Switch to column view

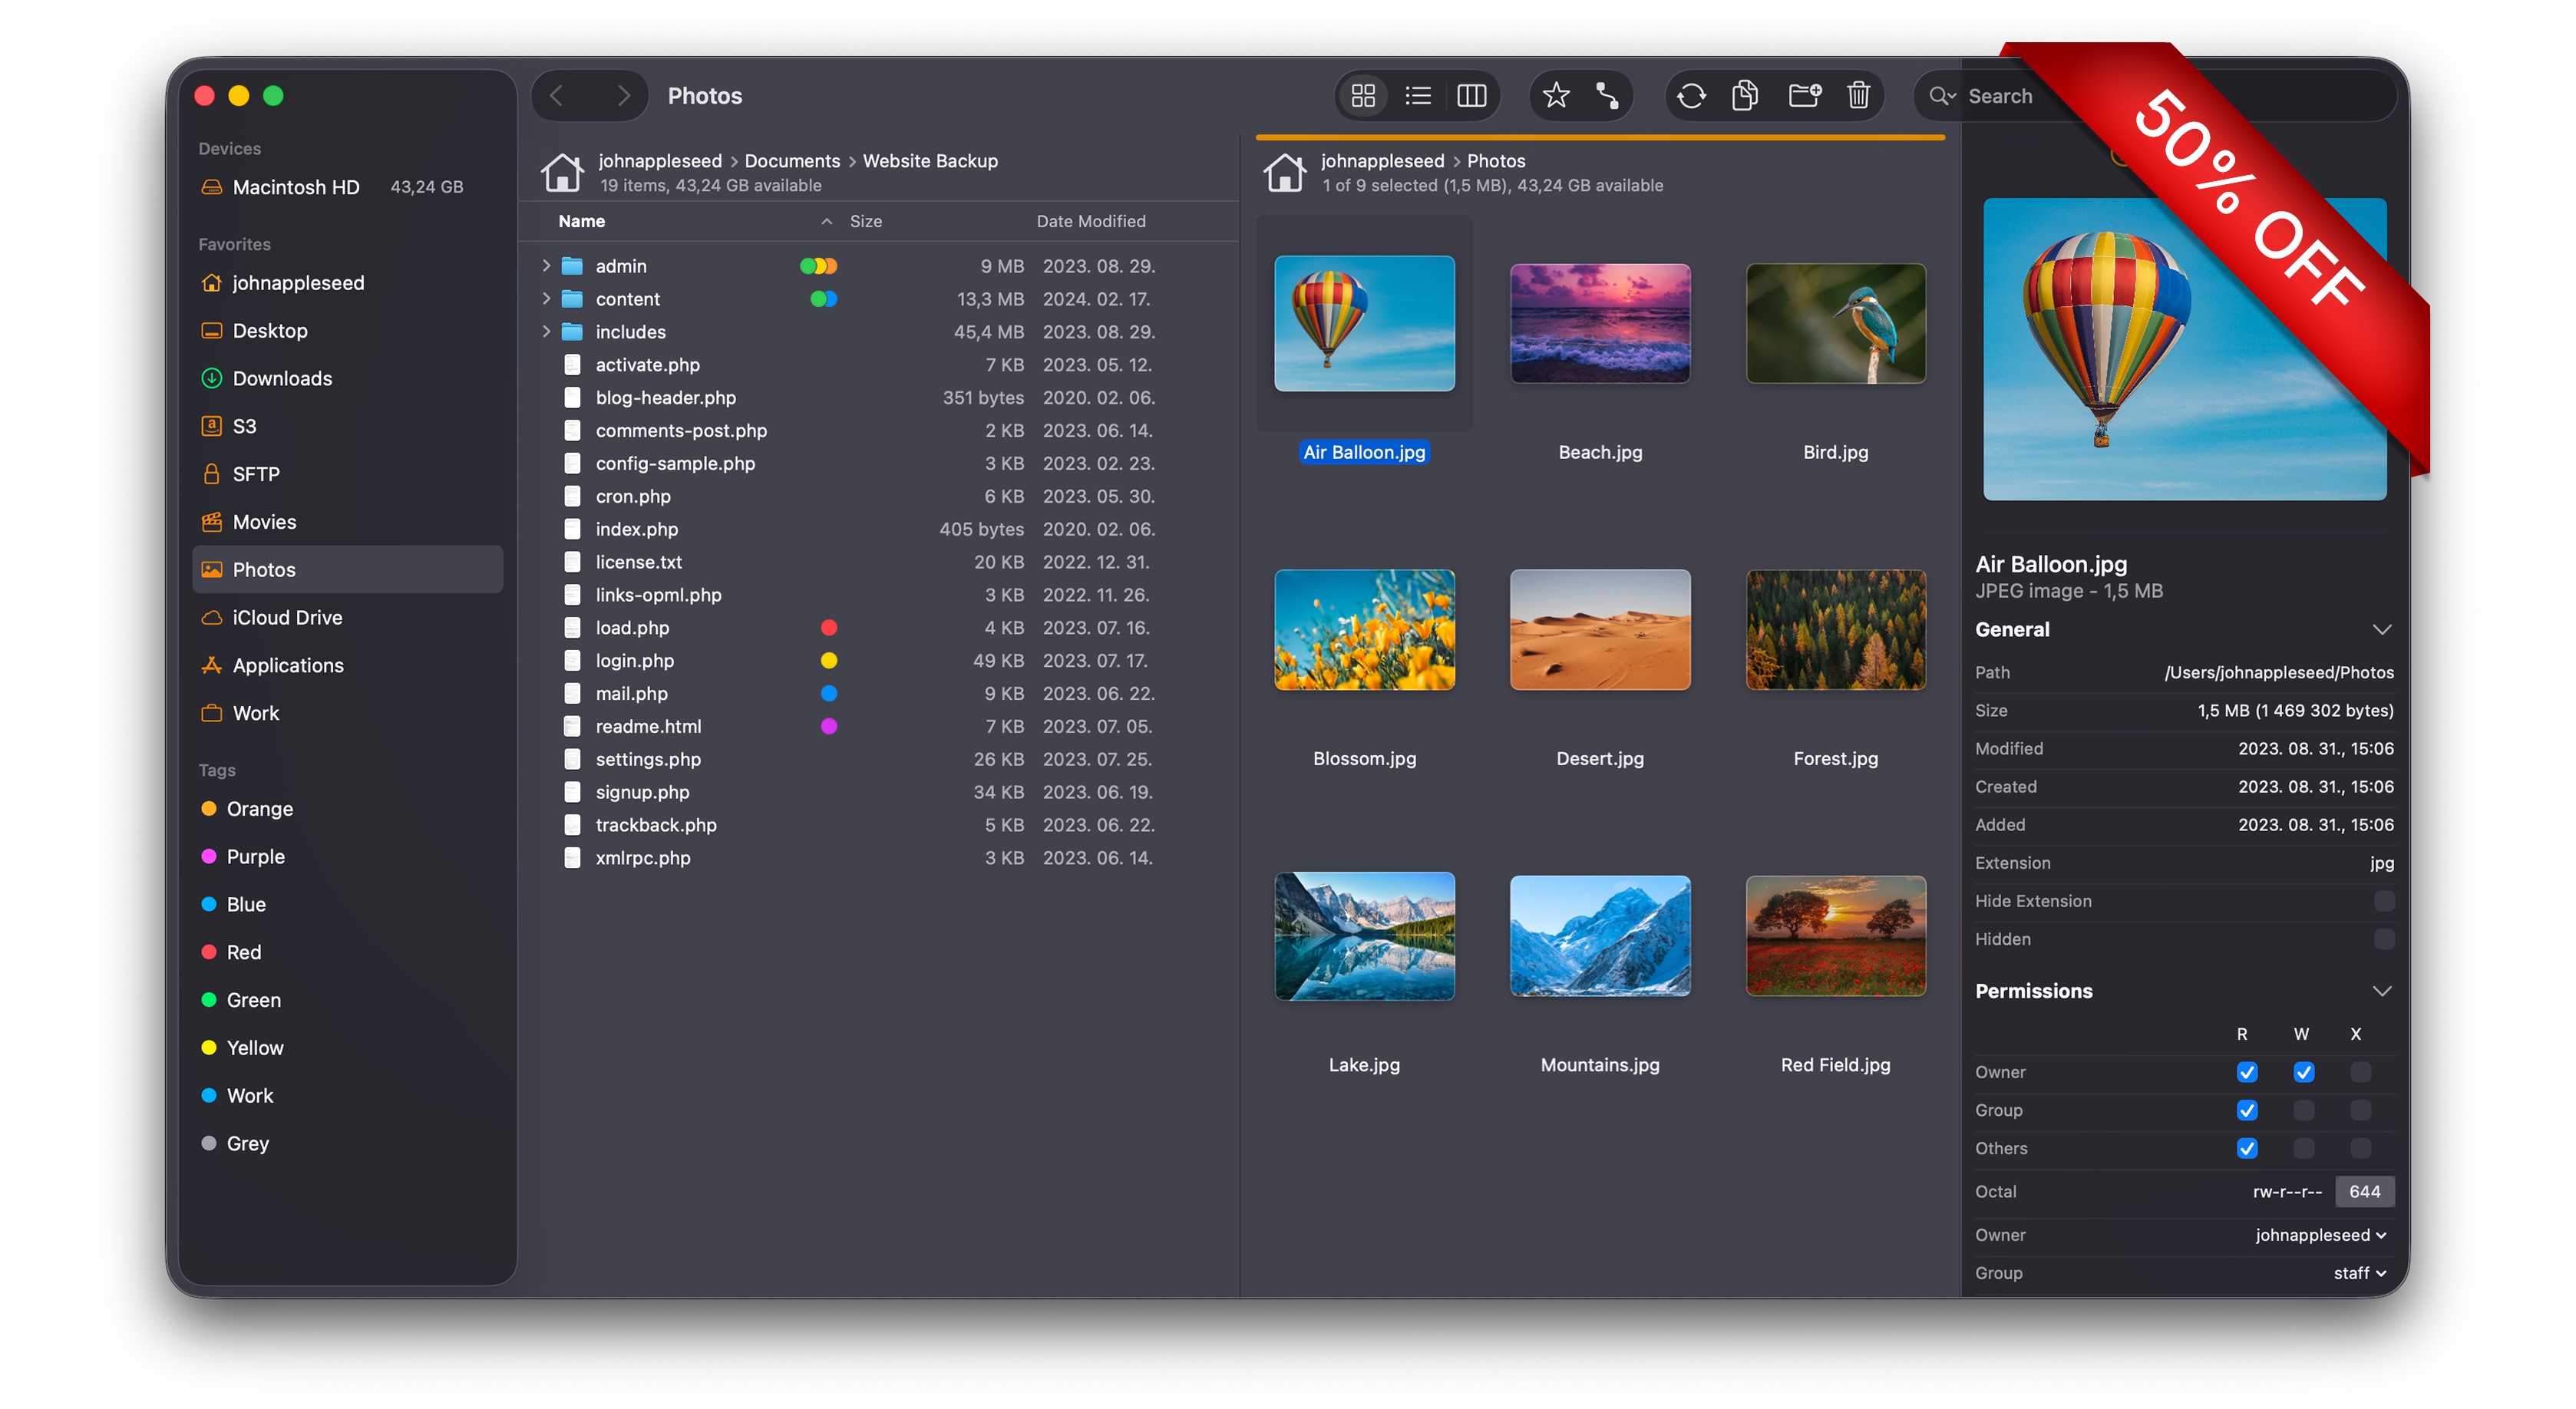[1471, 96]
